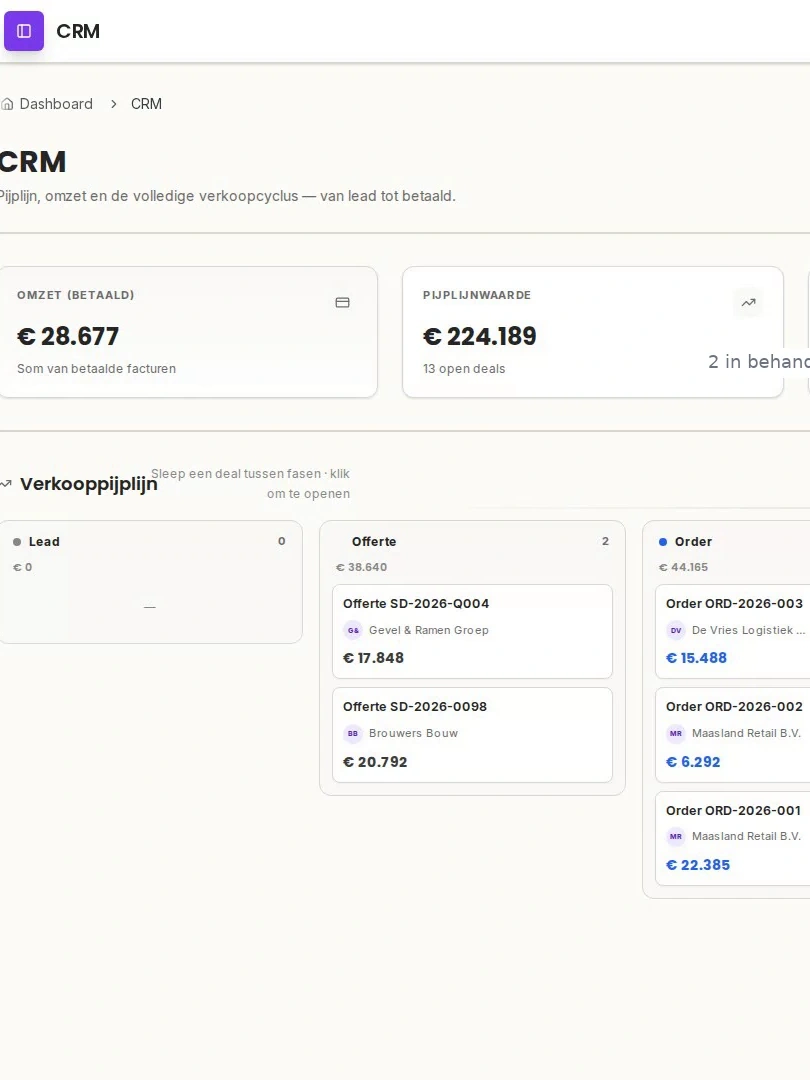Click the 13 open deals text

coord(464,369)
